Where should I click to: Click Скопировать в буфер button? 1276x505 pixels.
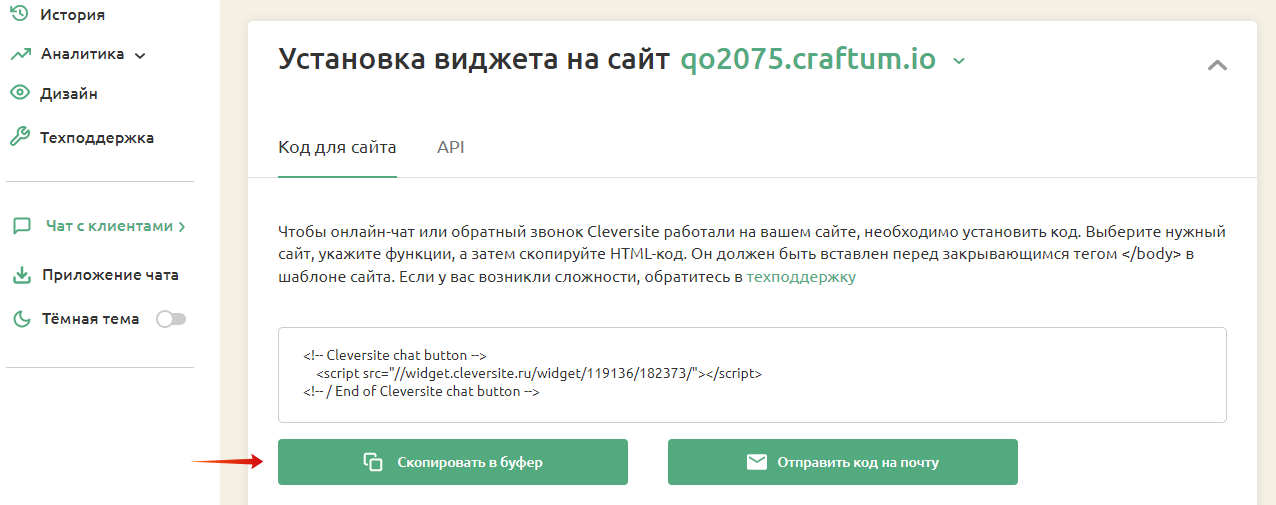[453, 462]
